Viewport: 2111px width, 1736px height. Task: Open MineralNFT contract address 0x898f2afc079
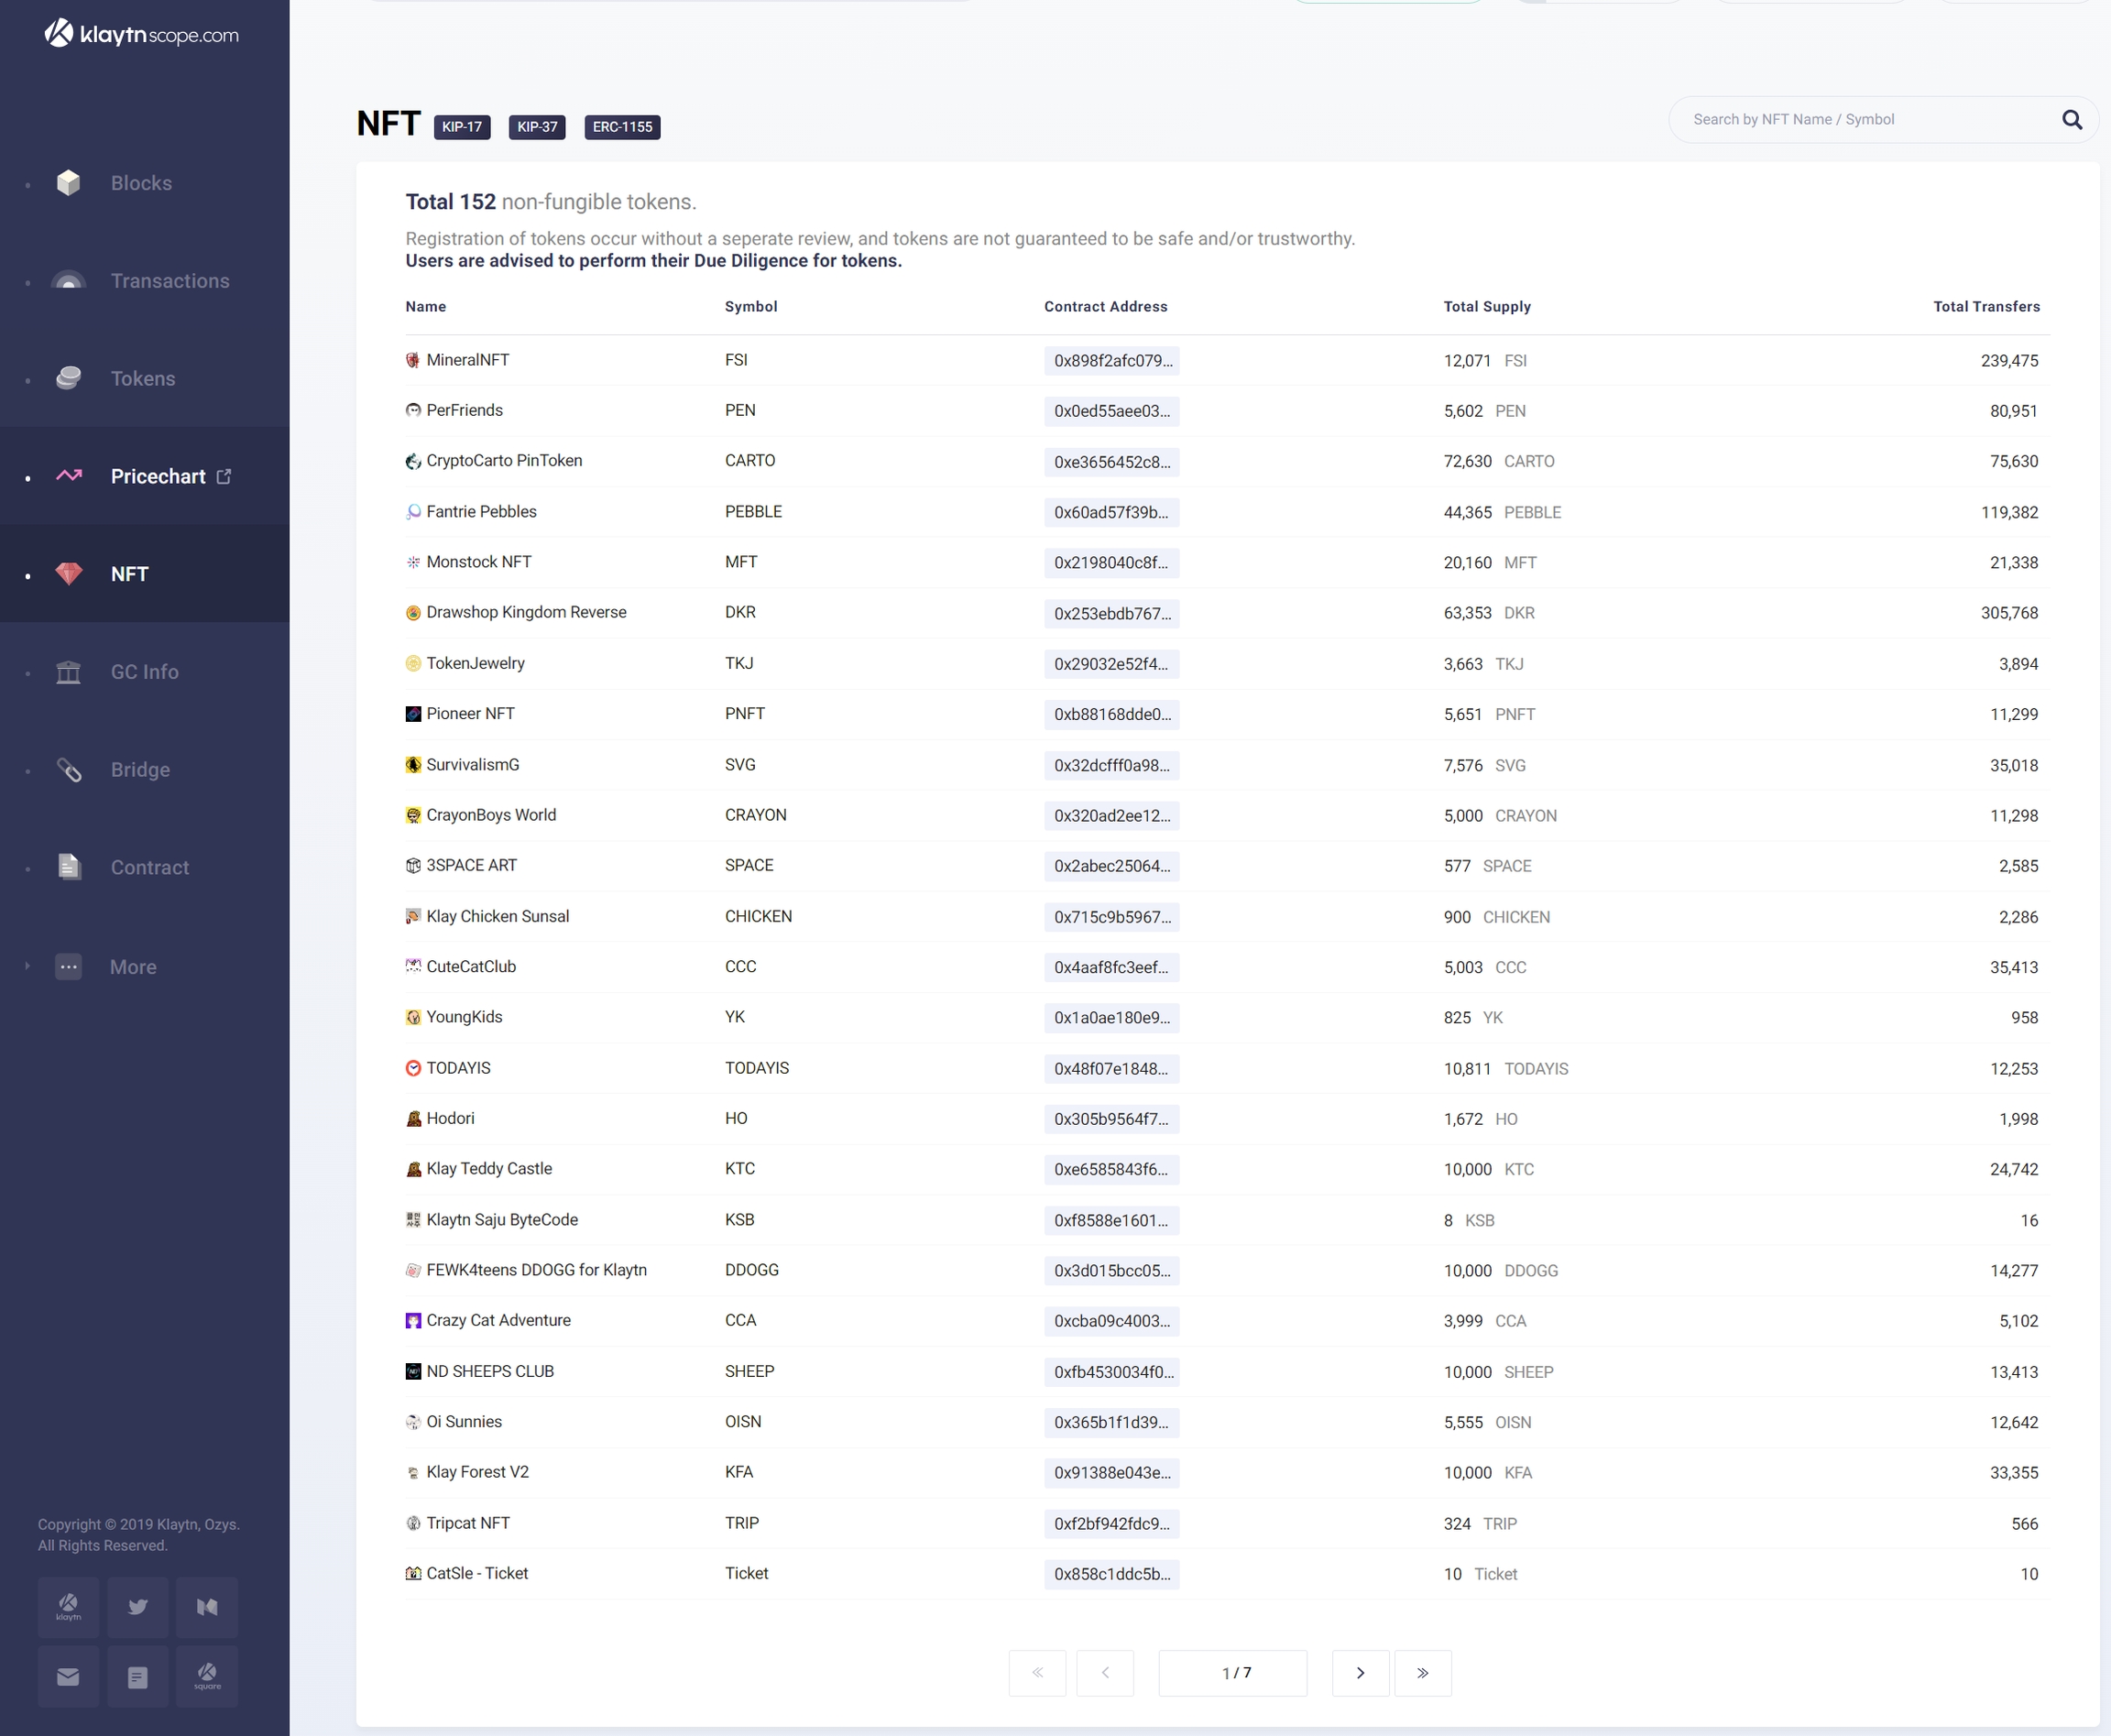(x=1111, y=361)
